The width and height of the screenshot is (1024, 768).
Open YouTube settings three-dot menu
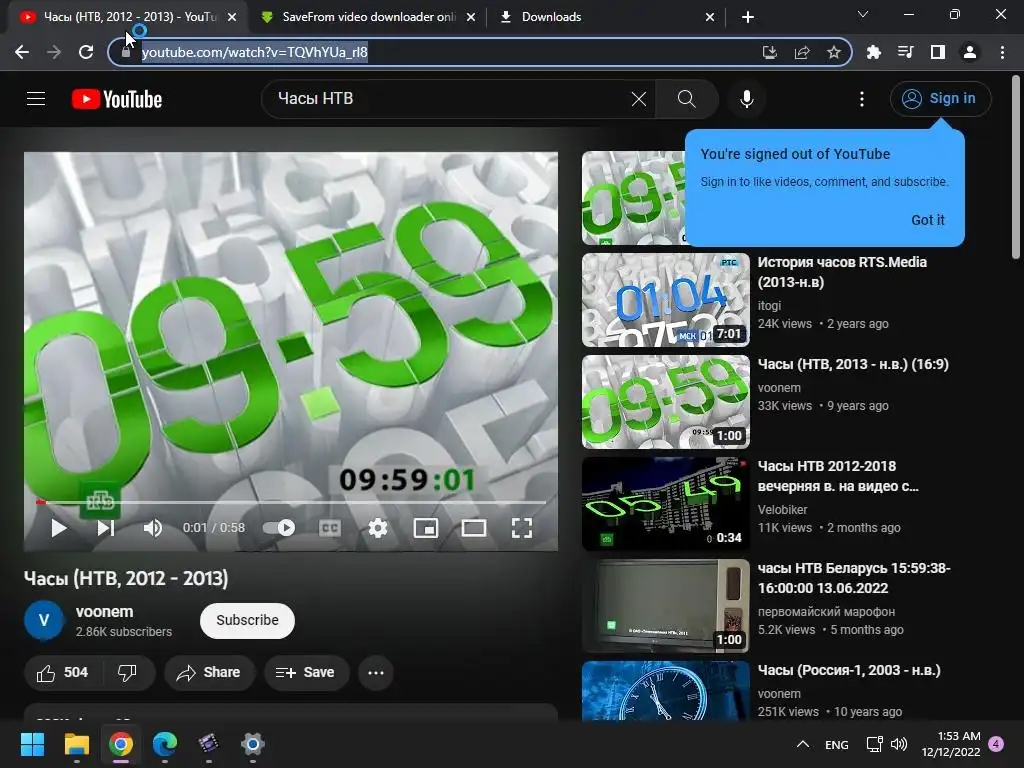pos(862,99)
